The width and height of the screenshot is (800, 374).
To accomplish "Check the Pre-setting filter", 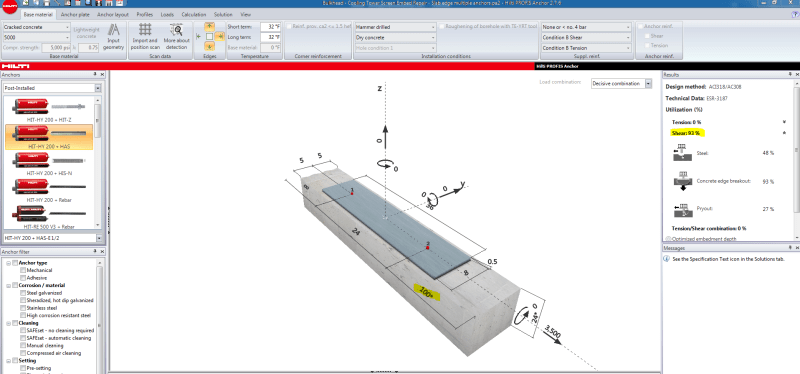I will (x=22, y=368).
